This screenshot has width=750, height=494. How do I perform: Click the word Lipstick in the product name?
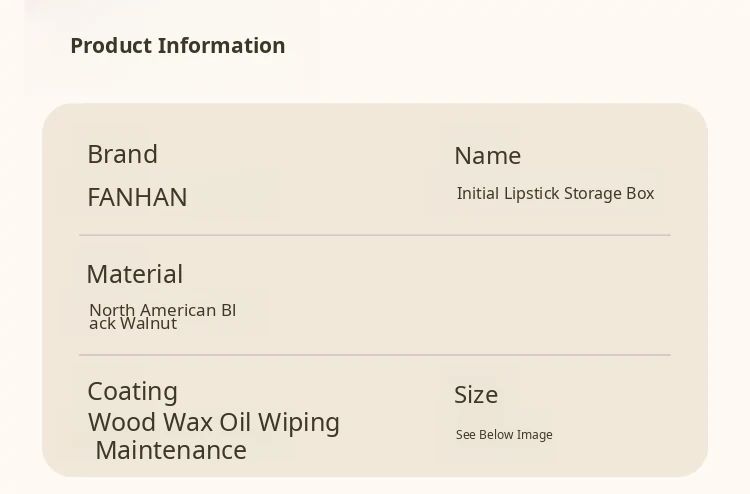tap(531, 194)
